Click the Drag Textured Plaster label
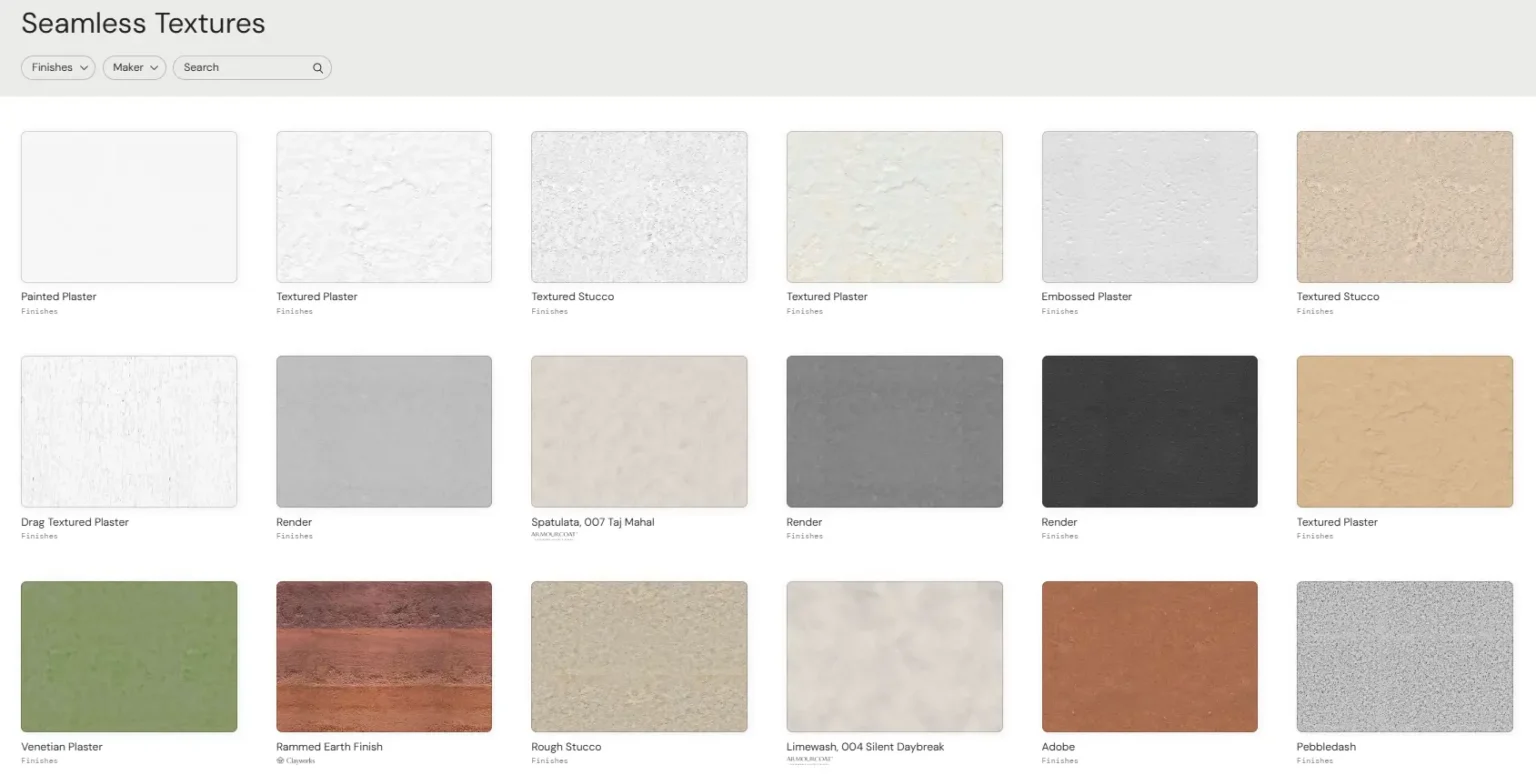 tap(75, 522)
